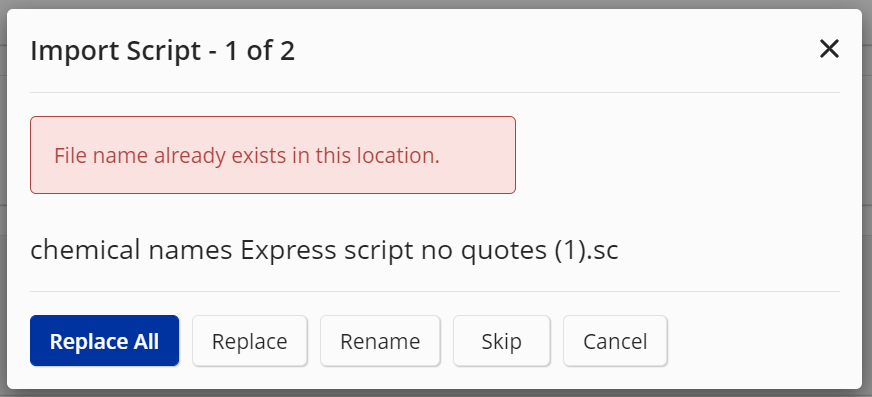Viewport: 872px width, 397px height.
Task: Click the 'File name already exists' message text
Action: [247, 156]
